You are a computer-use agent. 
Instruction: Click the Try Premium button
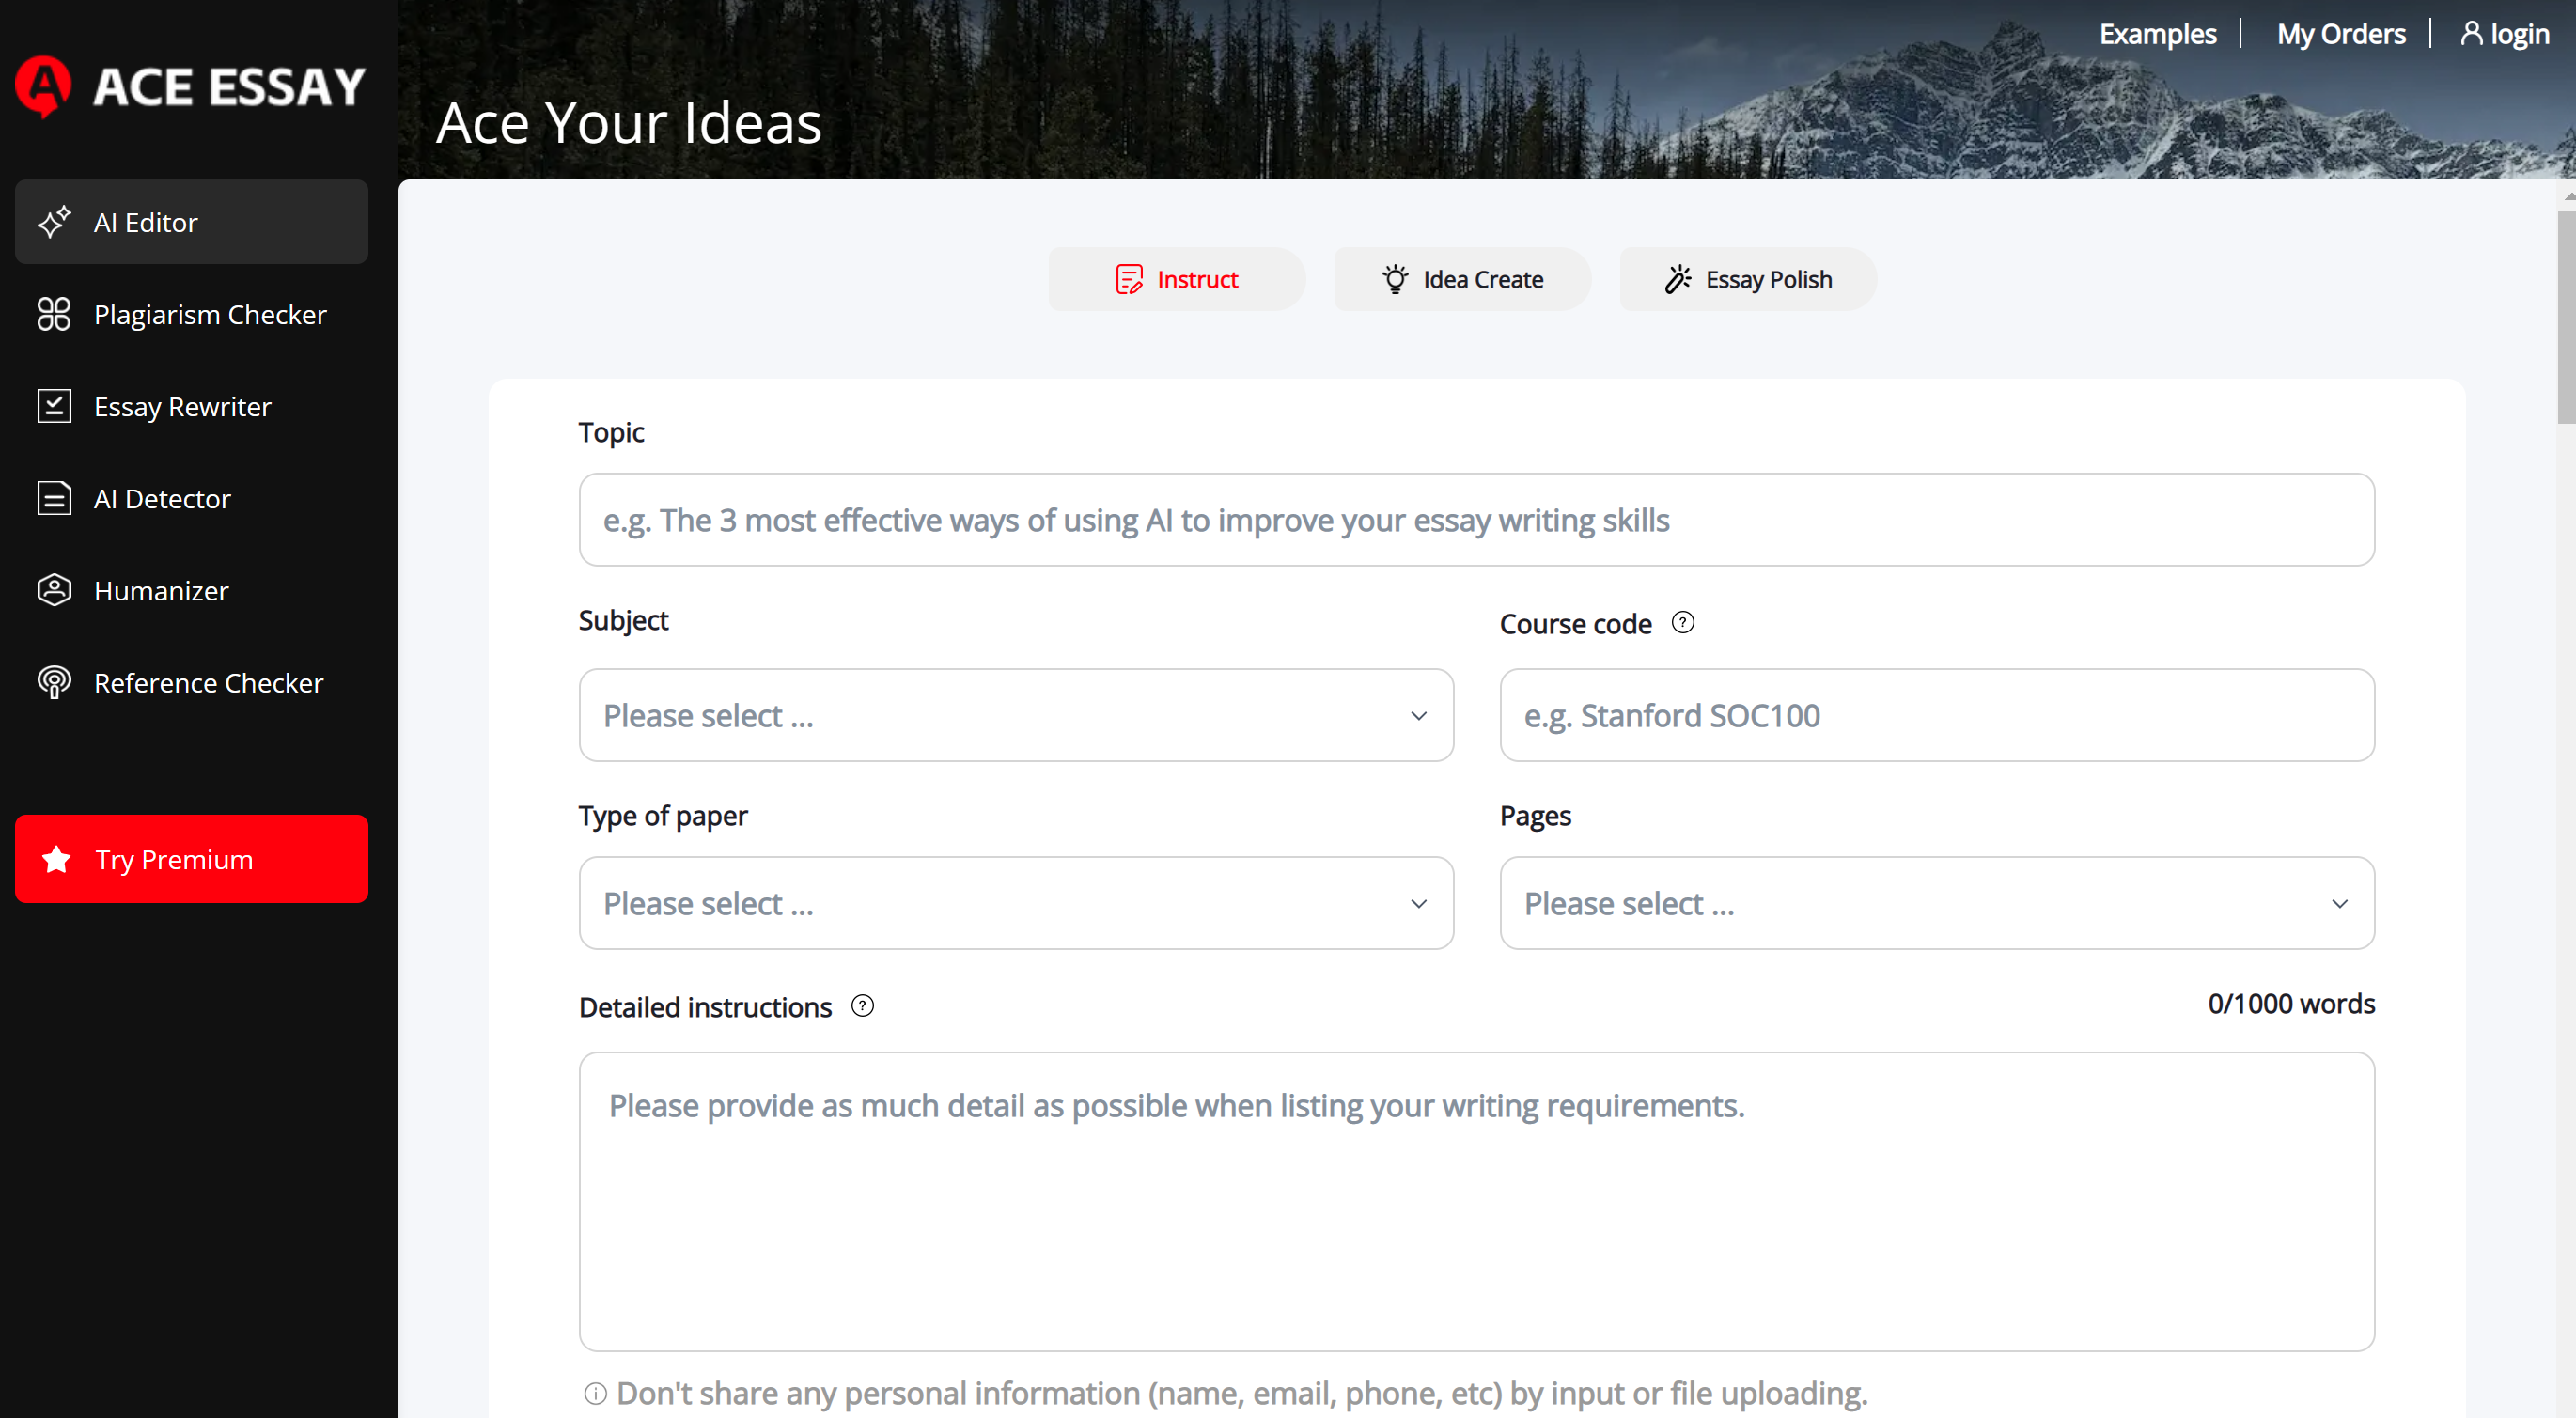(190, 858)
